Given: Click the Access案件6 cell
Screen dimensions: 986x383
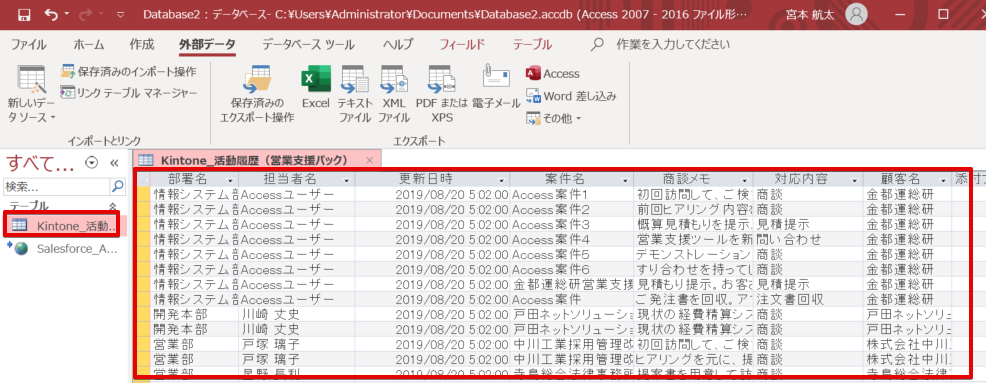Looking at the screenshot, I should [x=572, y=269].
